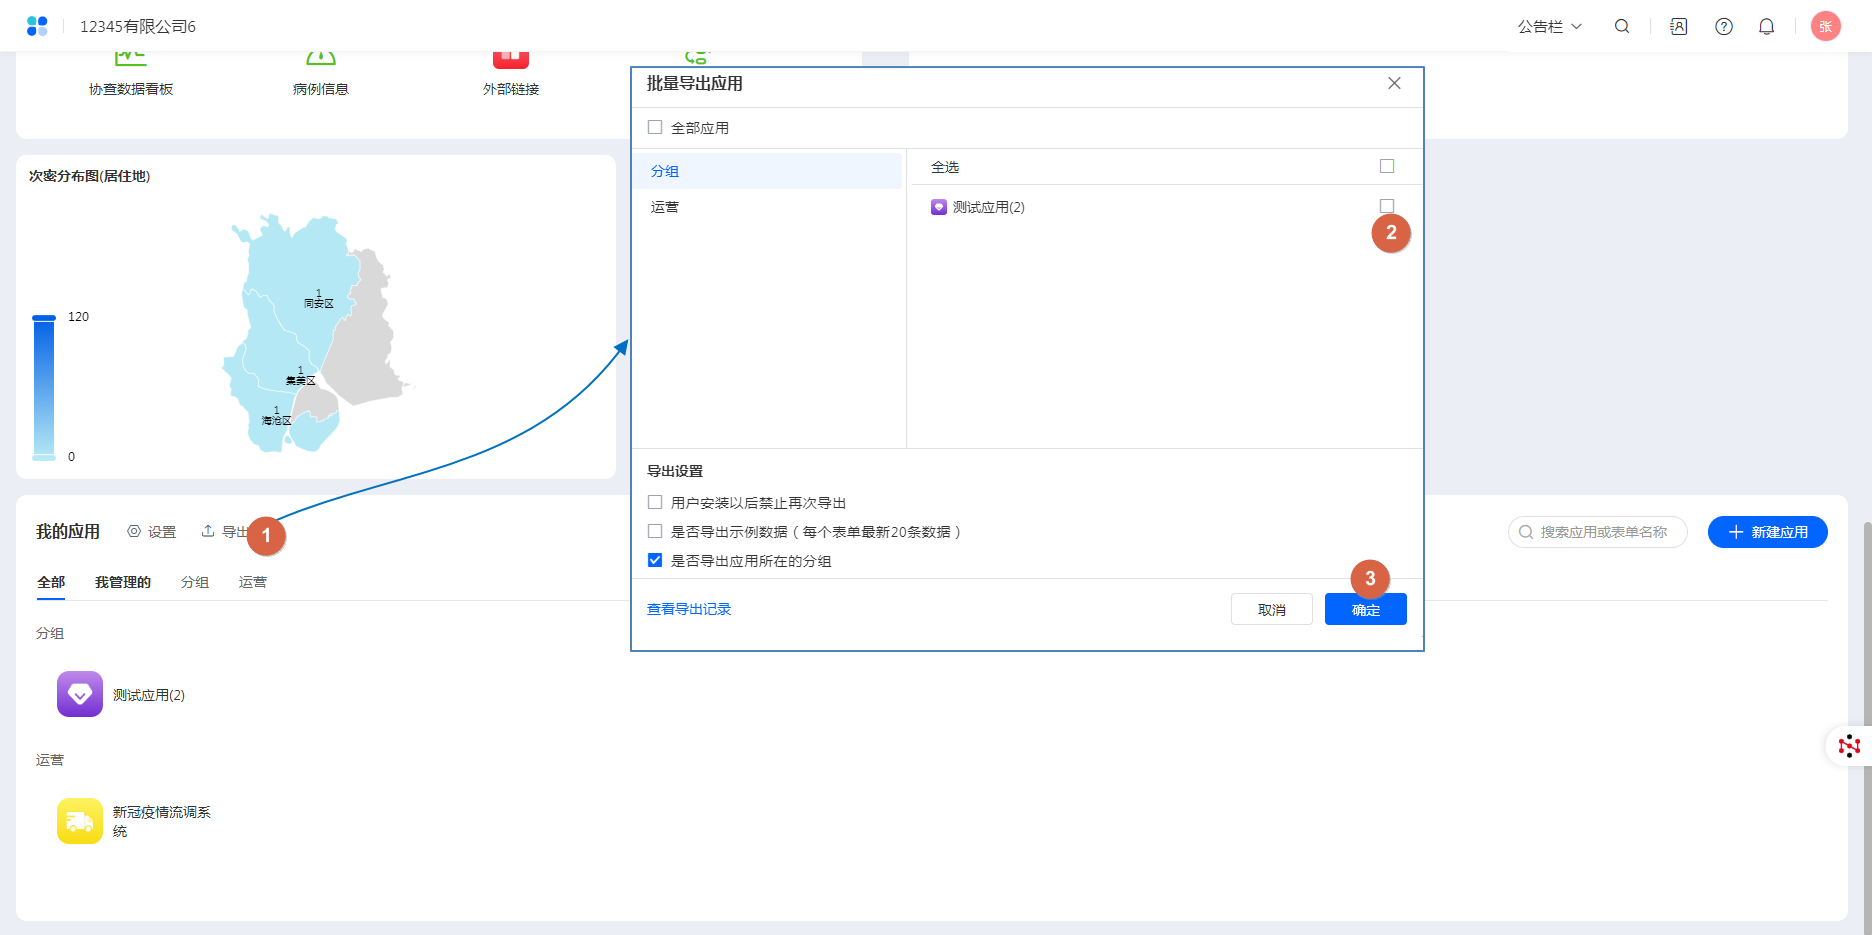Click the red user avatar icon
Screen dimensions: 1872x935
[1826, 27]
